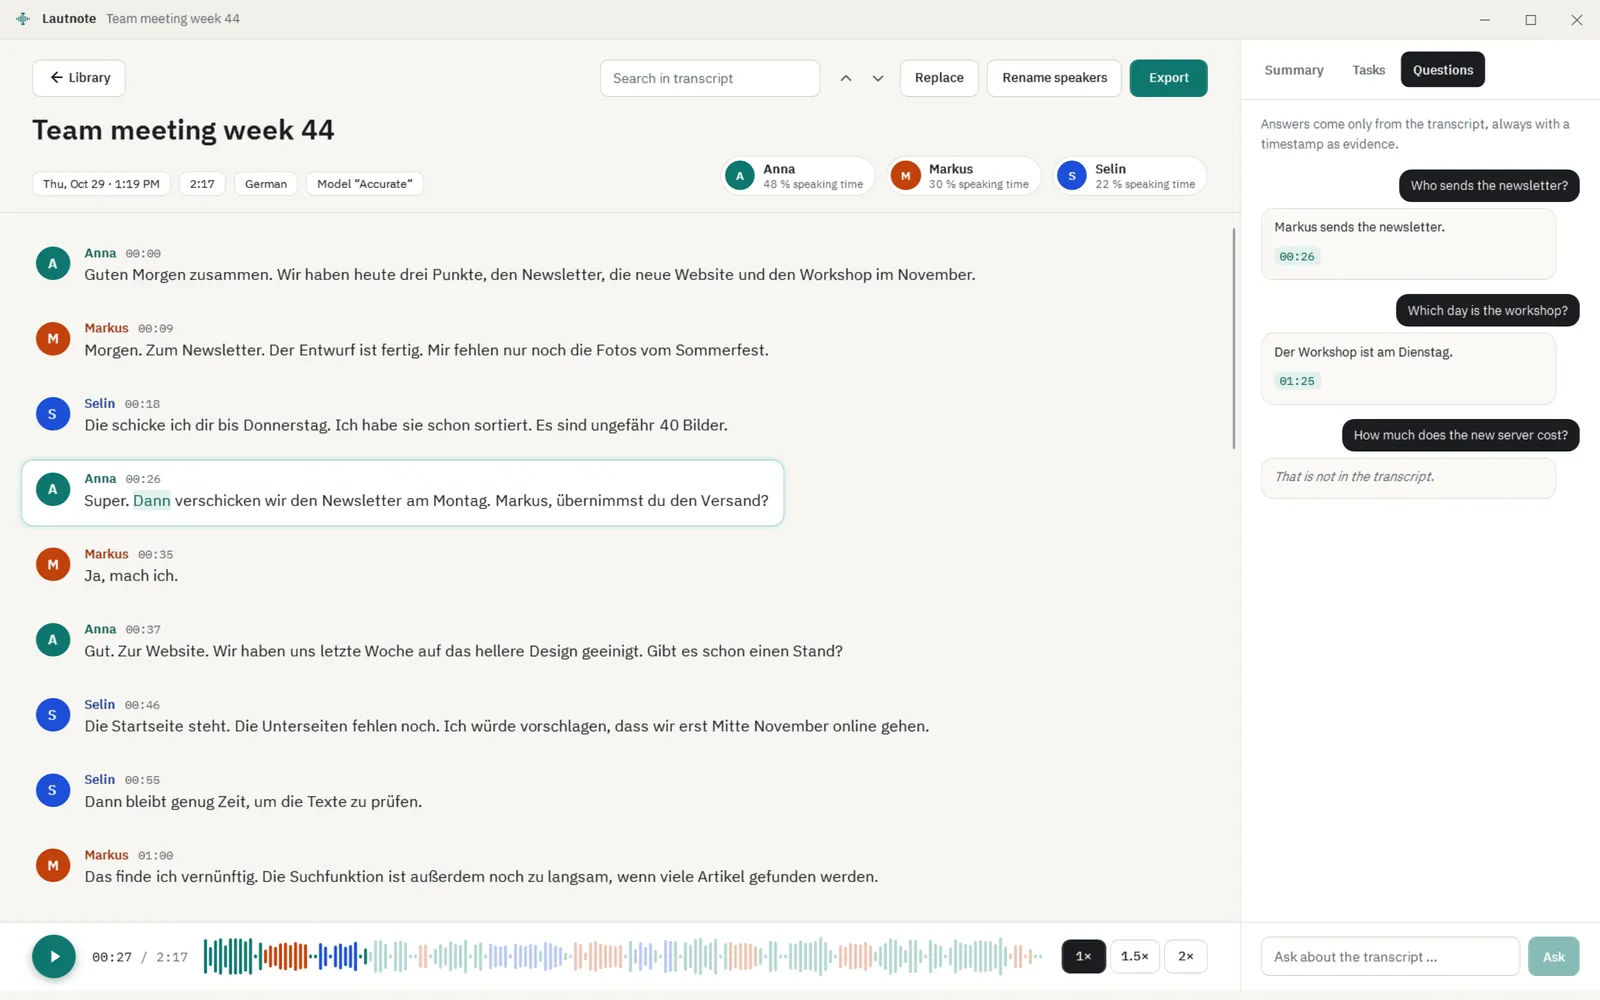Click Selin's avatar at 00:55
This screenshot has width=1600, height=1000.
click(x=53, y=790)
